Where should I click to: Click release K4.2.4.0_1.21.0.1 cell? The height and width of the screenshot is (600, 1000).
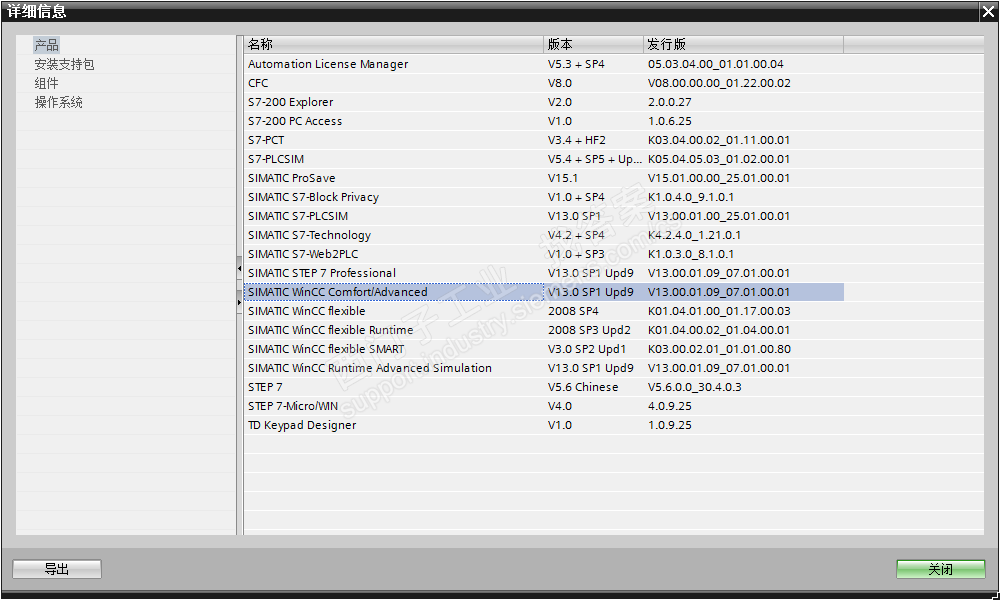[744, 235]
